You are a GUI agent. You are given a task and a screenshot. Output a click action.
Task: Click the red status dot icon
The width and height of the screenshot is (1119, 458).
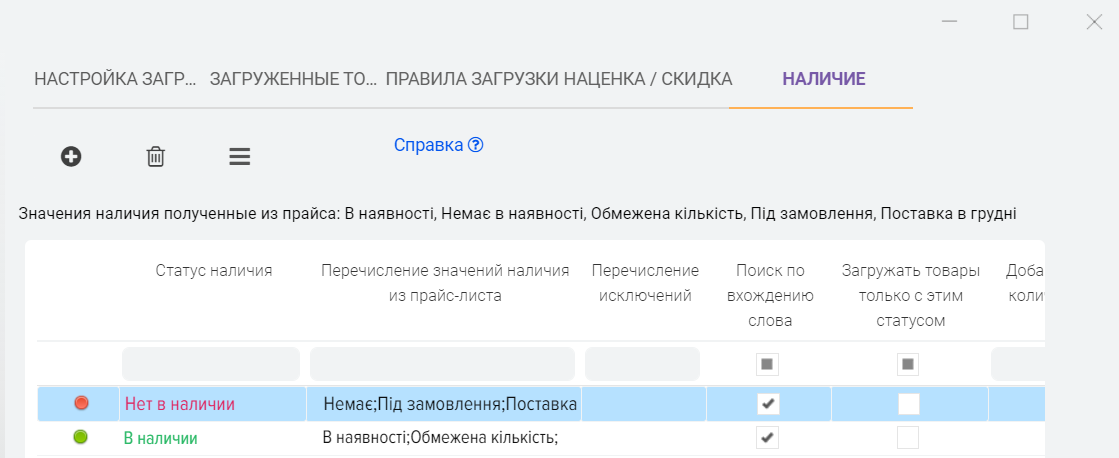pyautogui.click(x=81, y=403)
